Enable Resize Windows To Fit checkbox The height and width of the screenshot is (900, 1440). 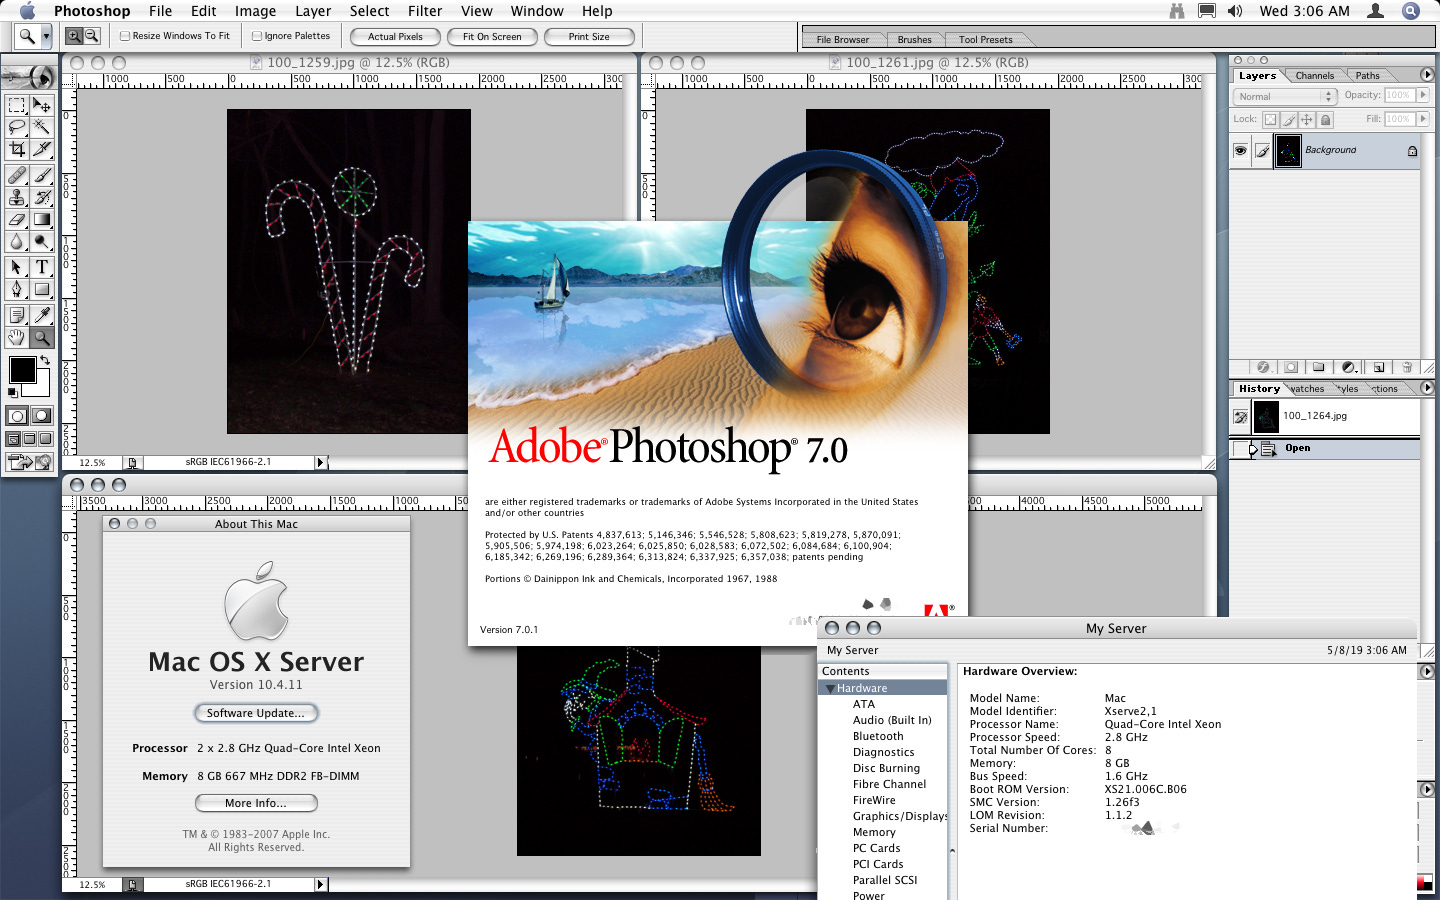[x=125, y=36]
